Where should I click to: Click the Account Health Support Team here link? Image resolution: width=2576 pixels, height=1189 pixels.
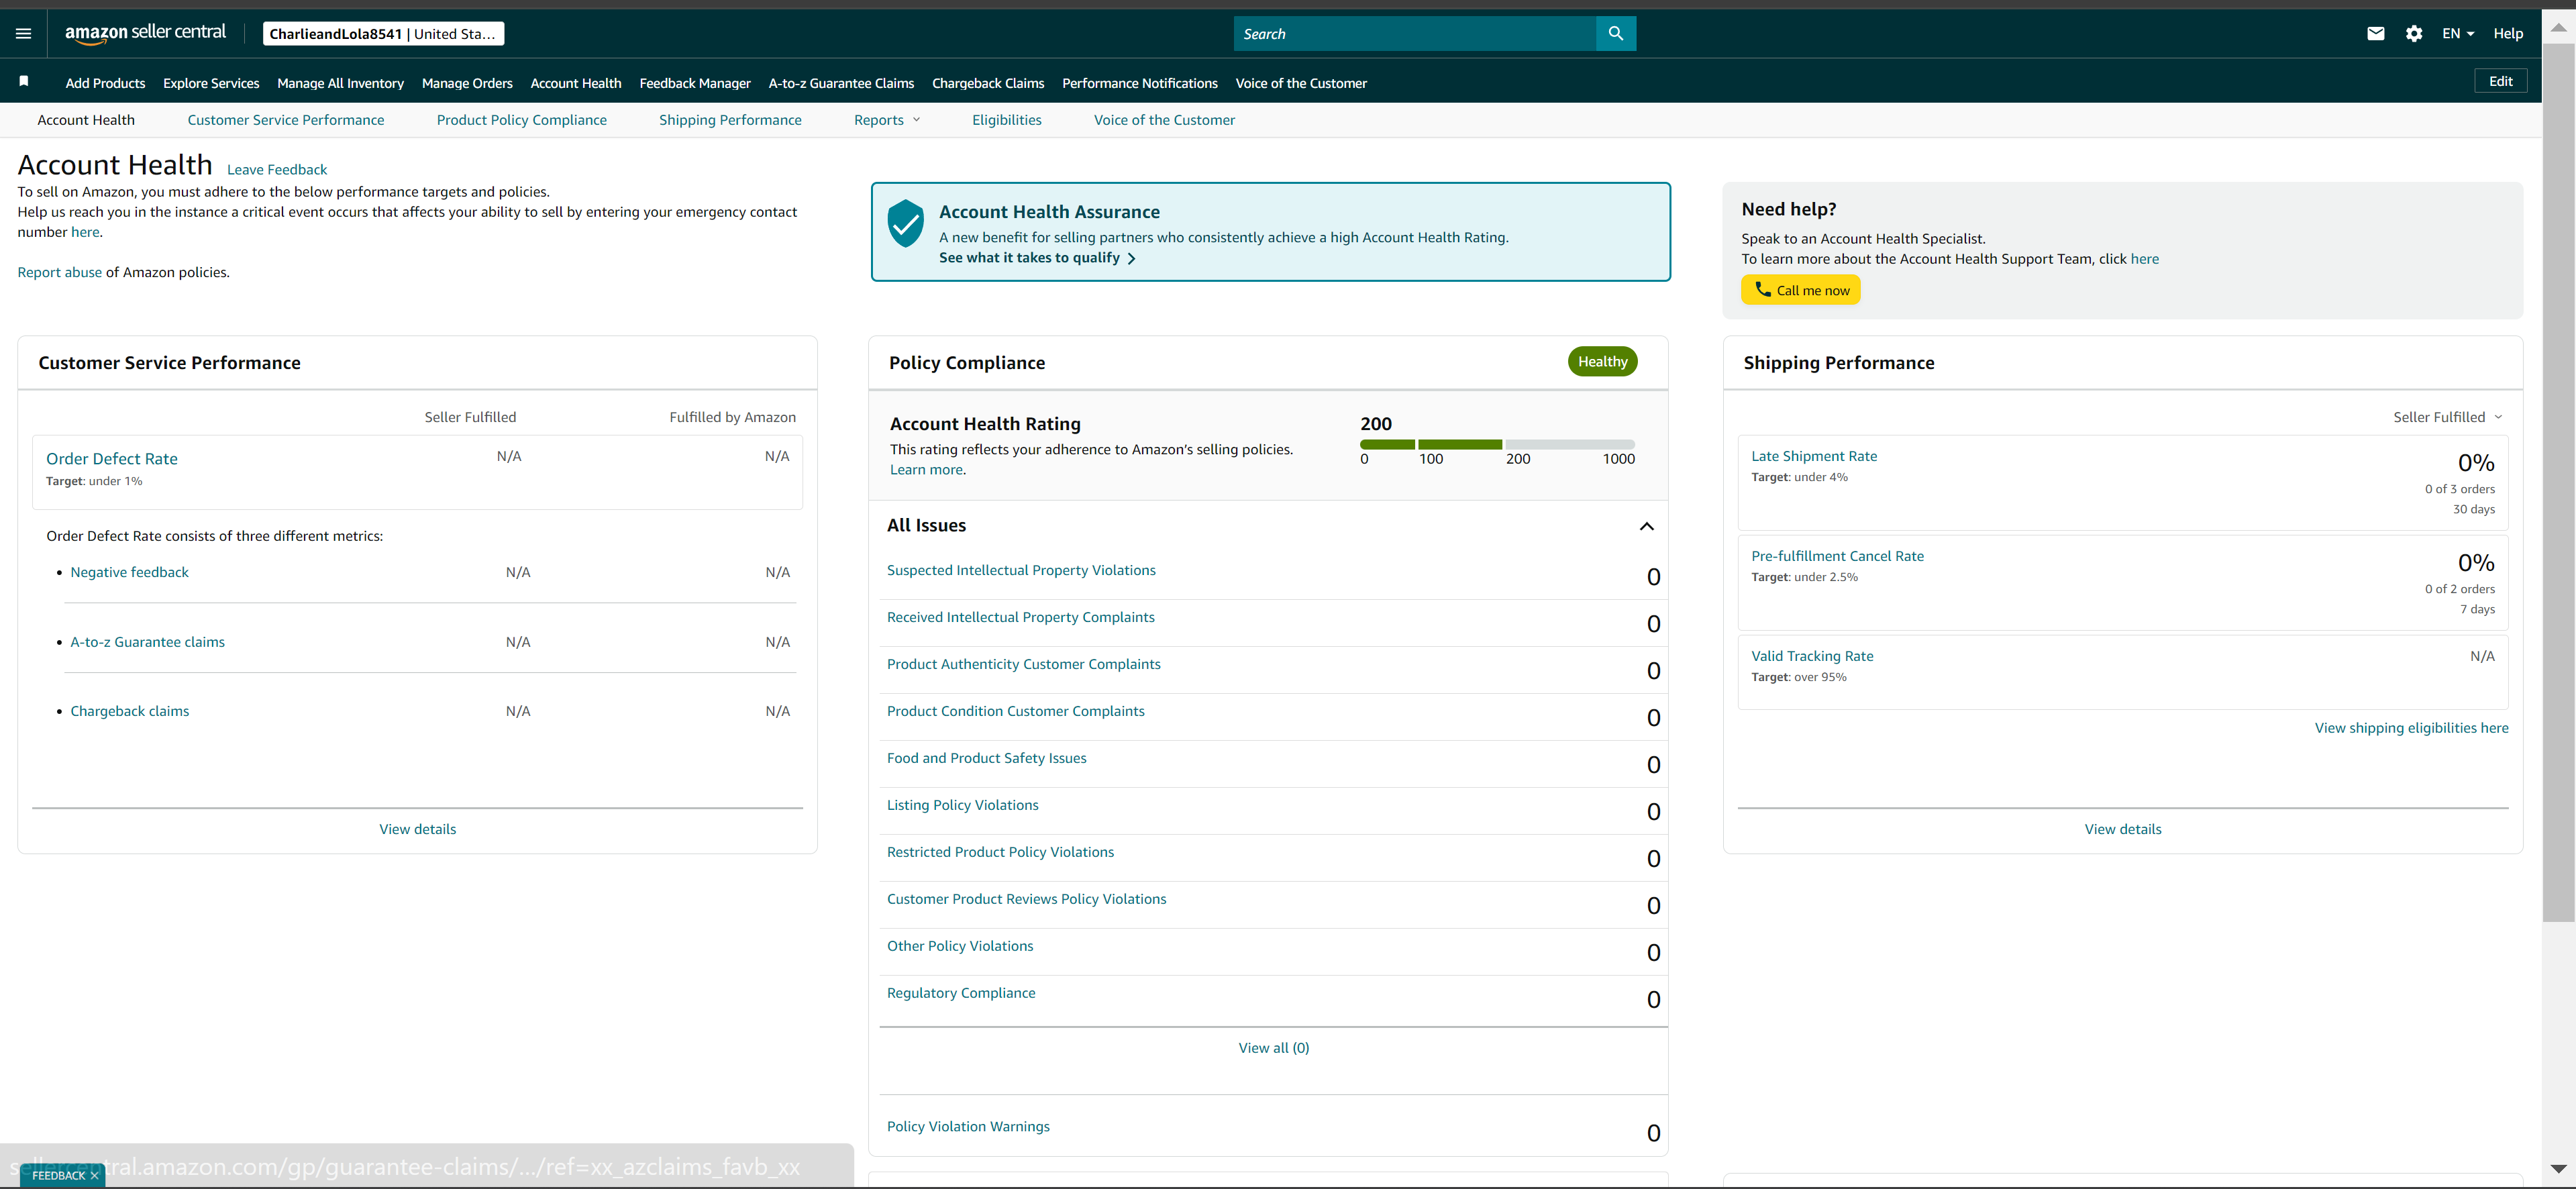[x=2144, y=259]
